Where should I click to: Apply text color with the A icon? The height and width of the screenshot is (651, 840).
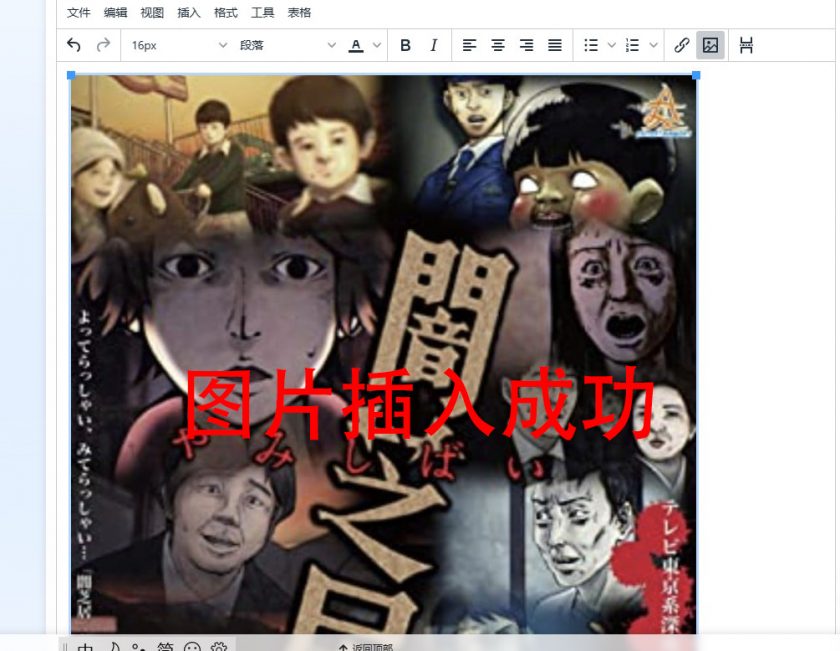(356, 46)
